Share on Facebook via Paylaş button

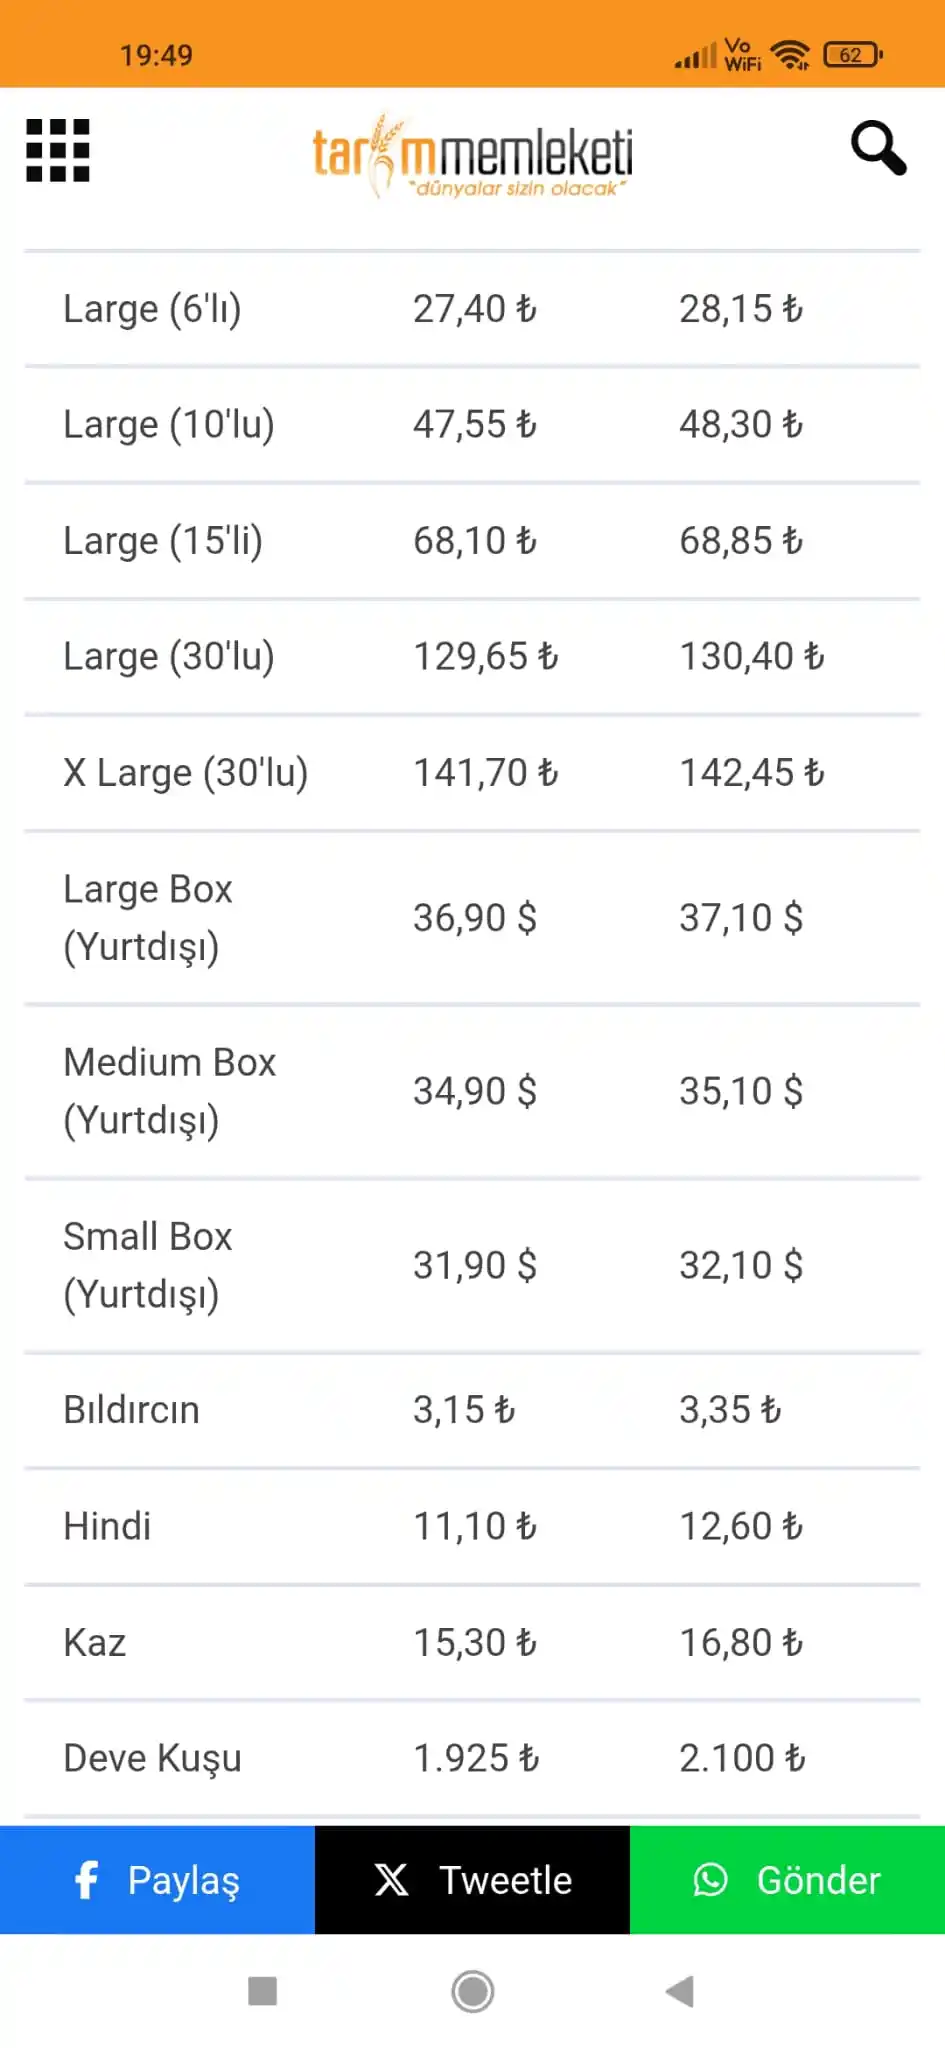[157, 1880]
